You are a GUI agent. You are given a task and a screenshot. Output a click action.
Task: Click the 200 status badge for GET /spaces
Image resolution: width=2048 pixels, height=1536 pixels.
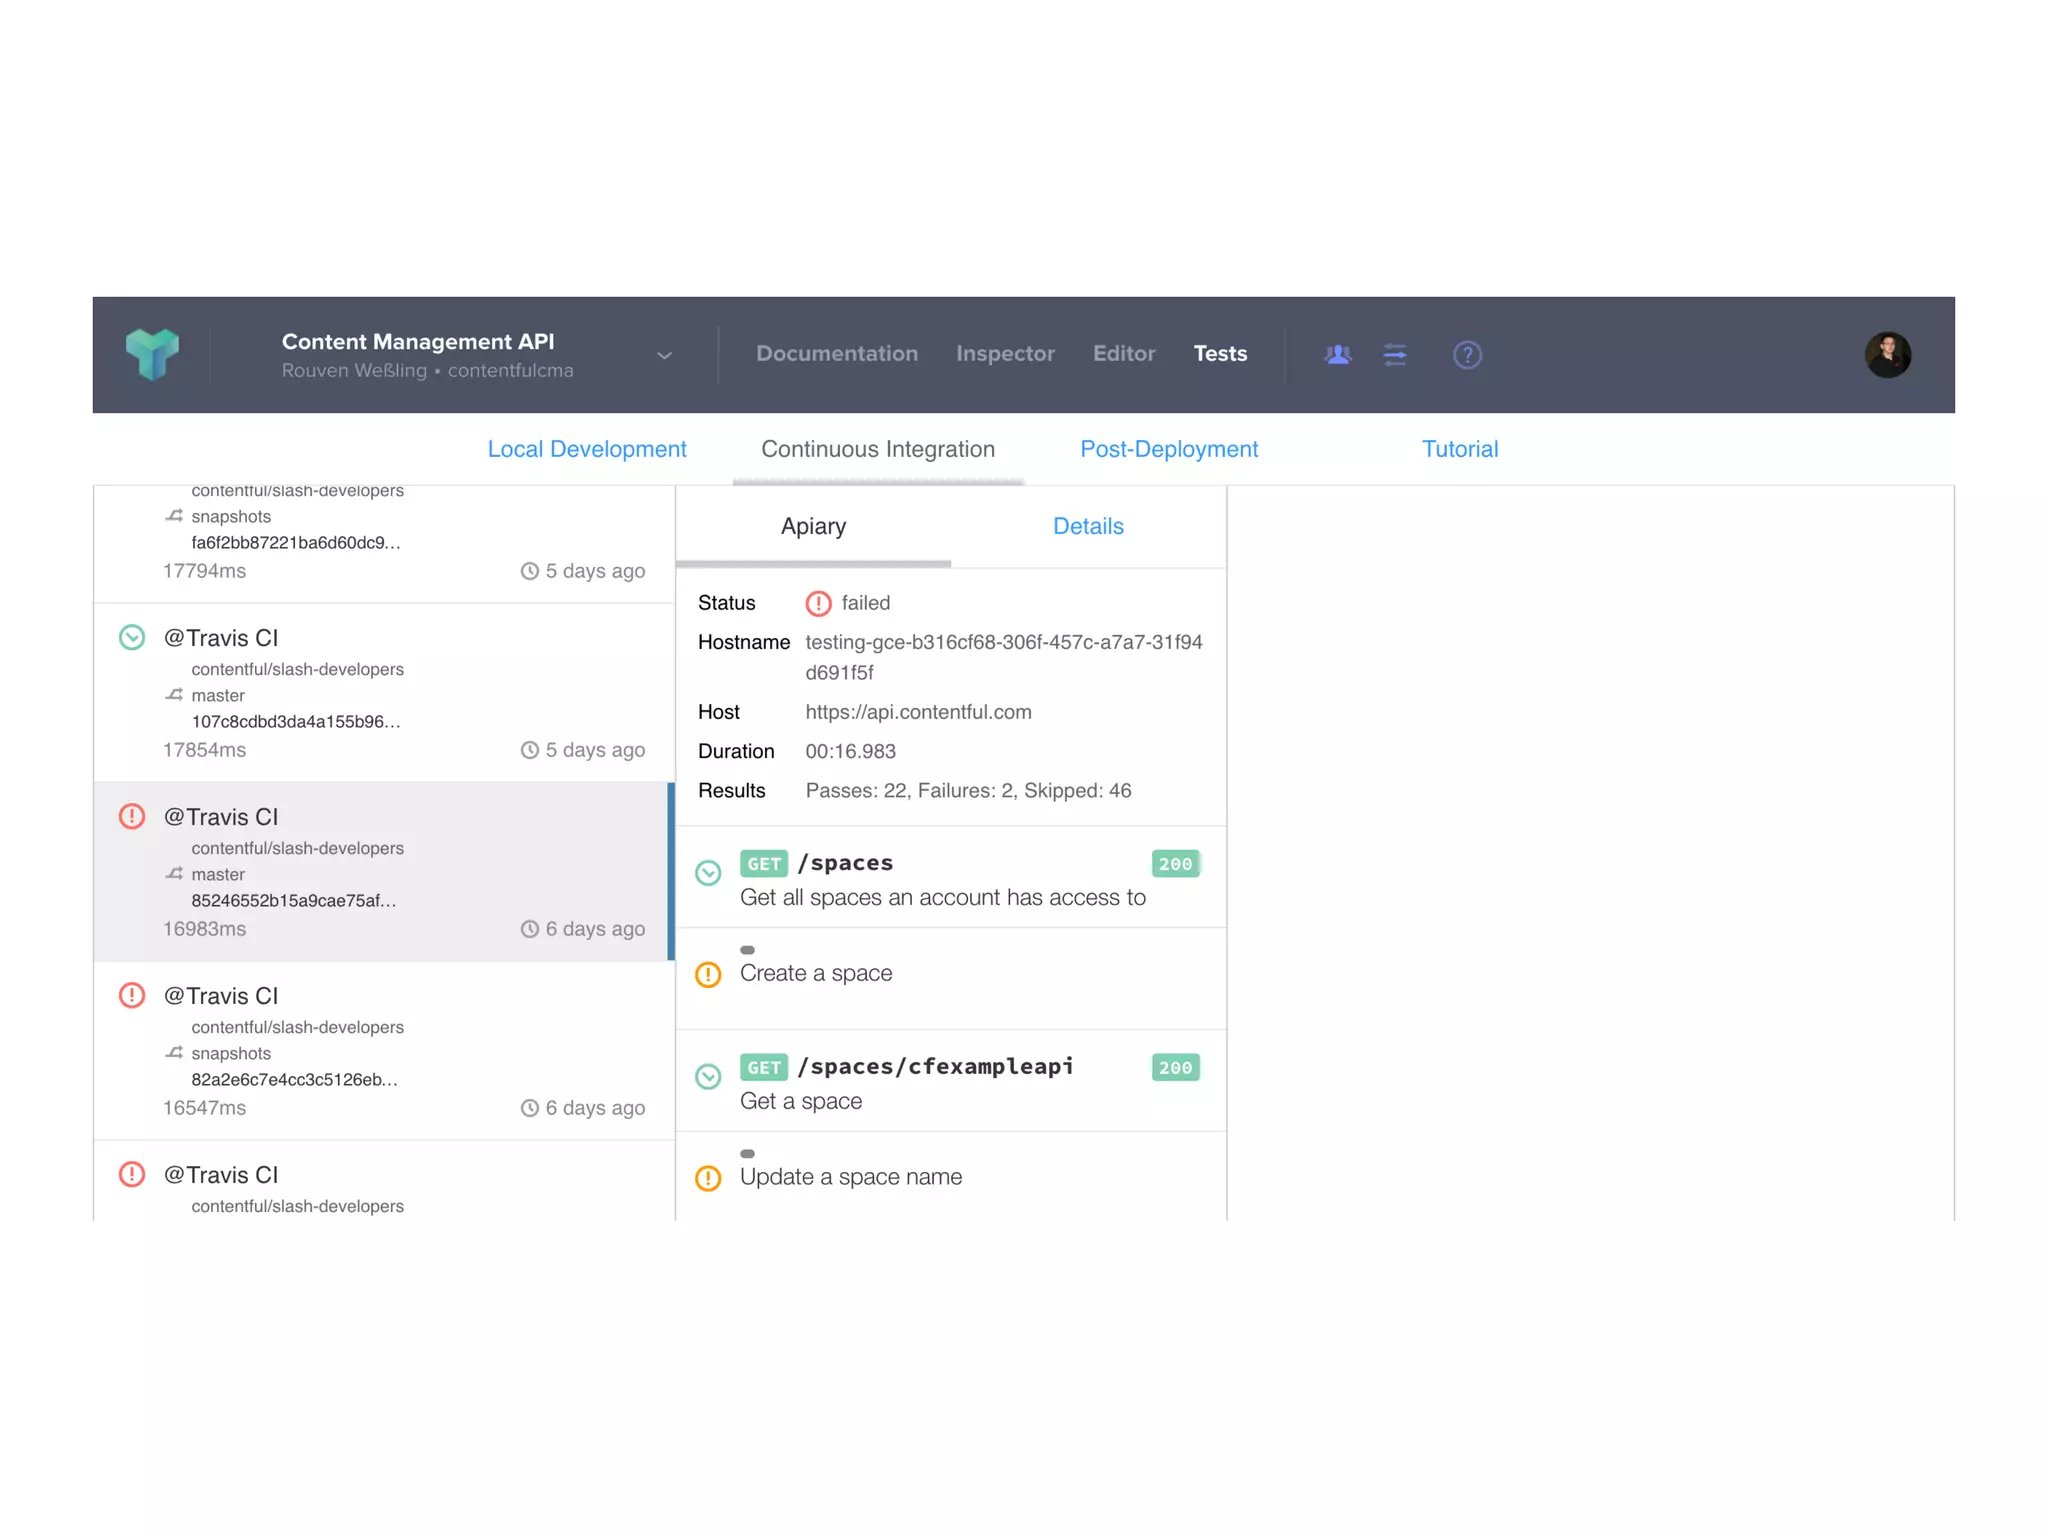(1174, 864)
